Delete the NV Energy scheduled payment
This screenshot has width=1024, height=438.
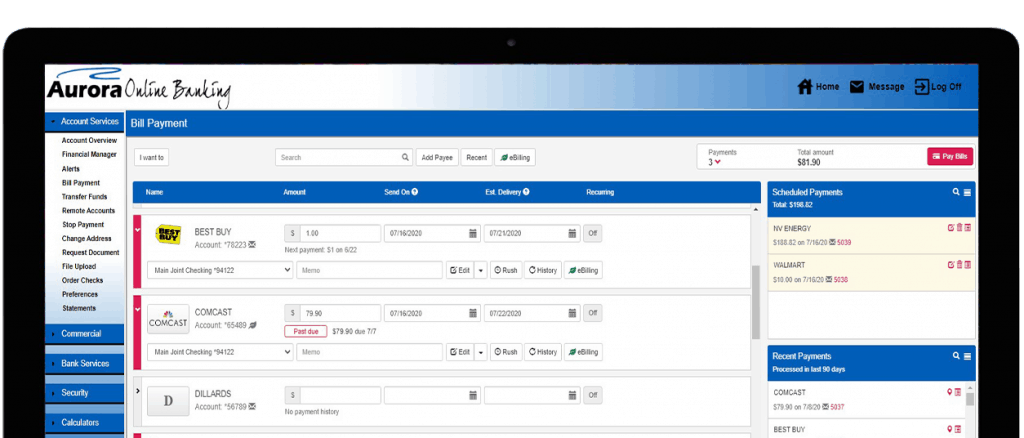tap(959, 228)
